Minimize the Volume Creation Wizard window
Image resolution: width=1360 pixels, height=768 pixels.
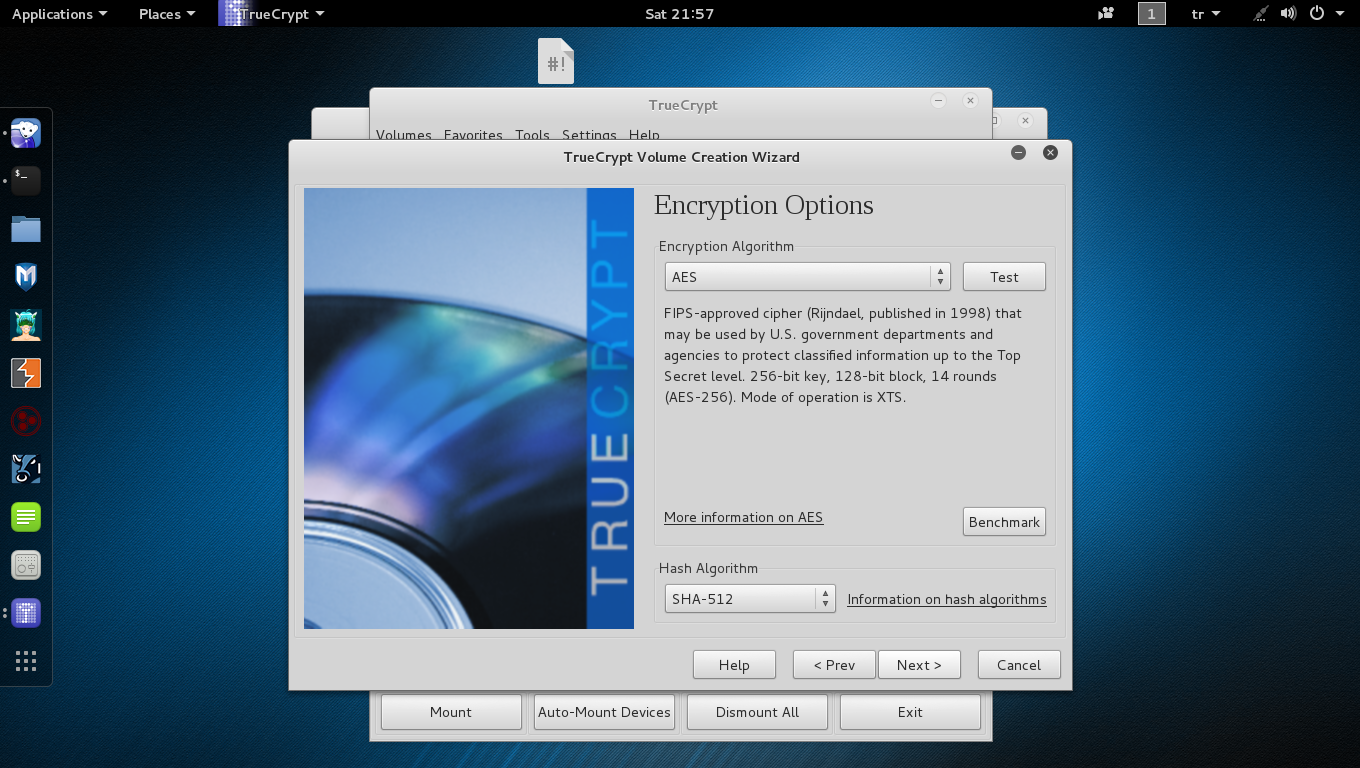click(x=1018, y=153)
